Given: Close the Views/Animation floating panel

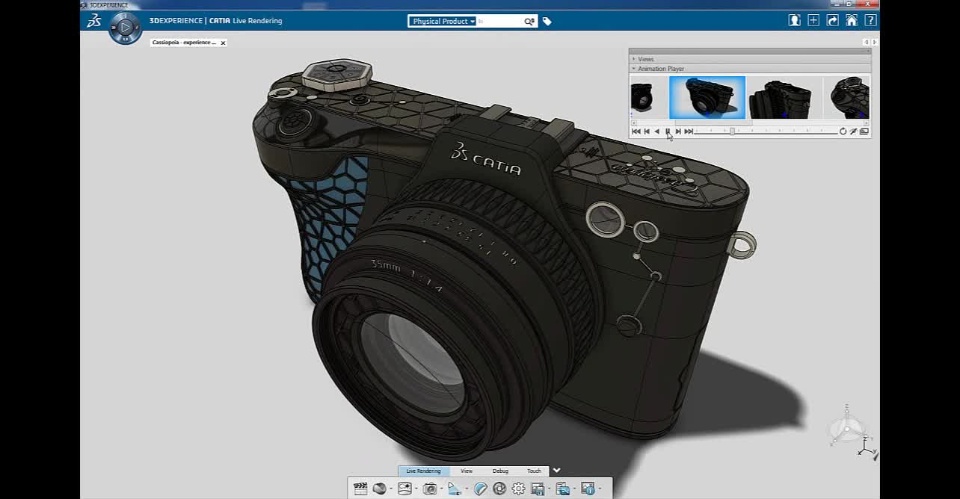Looking at the screenshot, I should click(x=868, y=51).
